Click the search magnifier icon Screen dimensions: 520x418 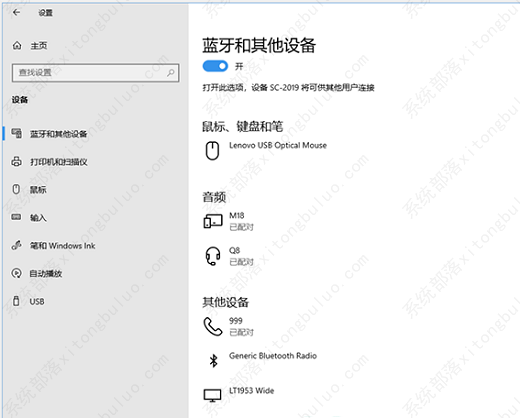(171, 73)
